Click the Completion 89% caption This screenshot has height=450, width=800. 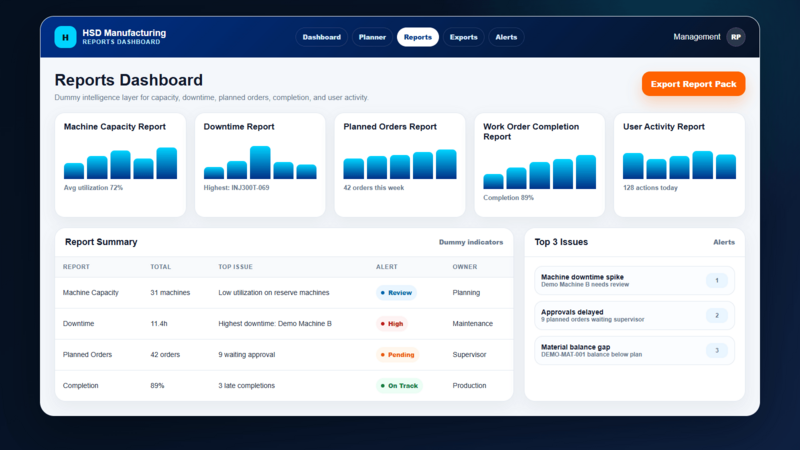pyautogui.click(x=509, y=197)
